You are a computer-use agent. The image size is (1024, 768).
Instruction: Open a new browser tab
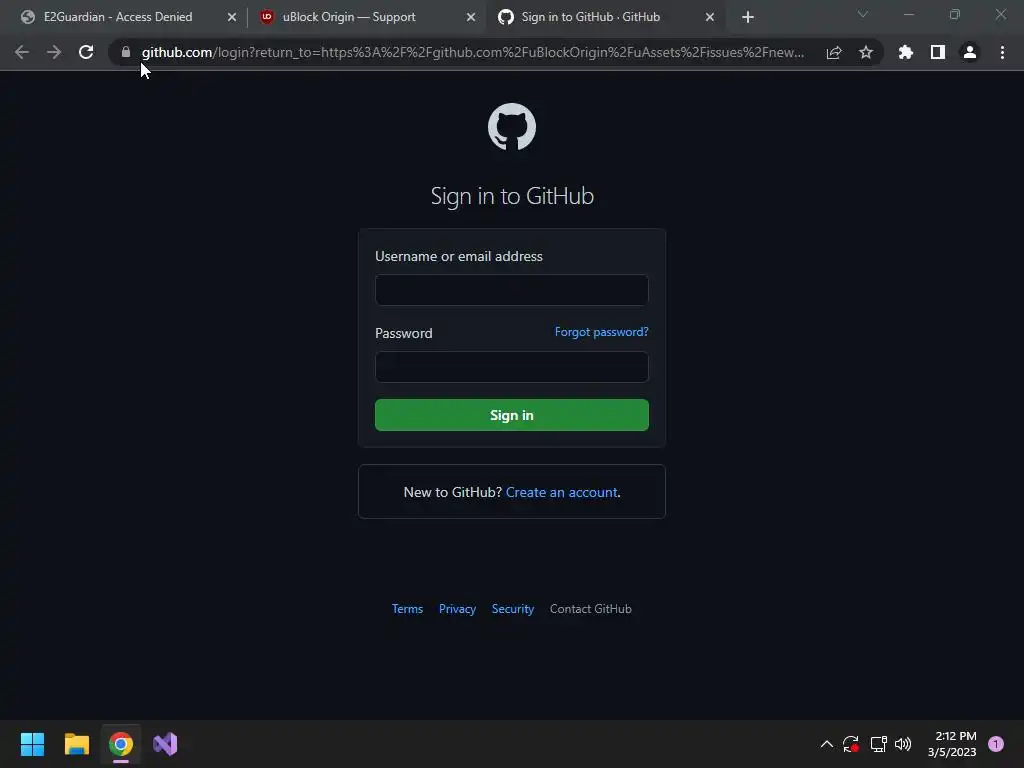coord(748,17)
